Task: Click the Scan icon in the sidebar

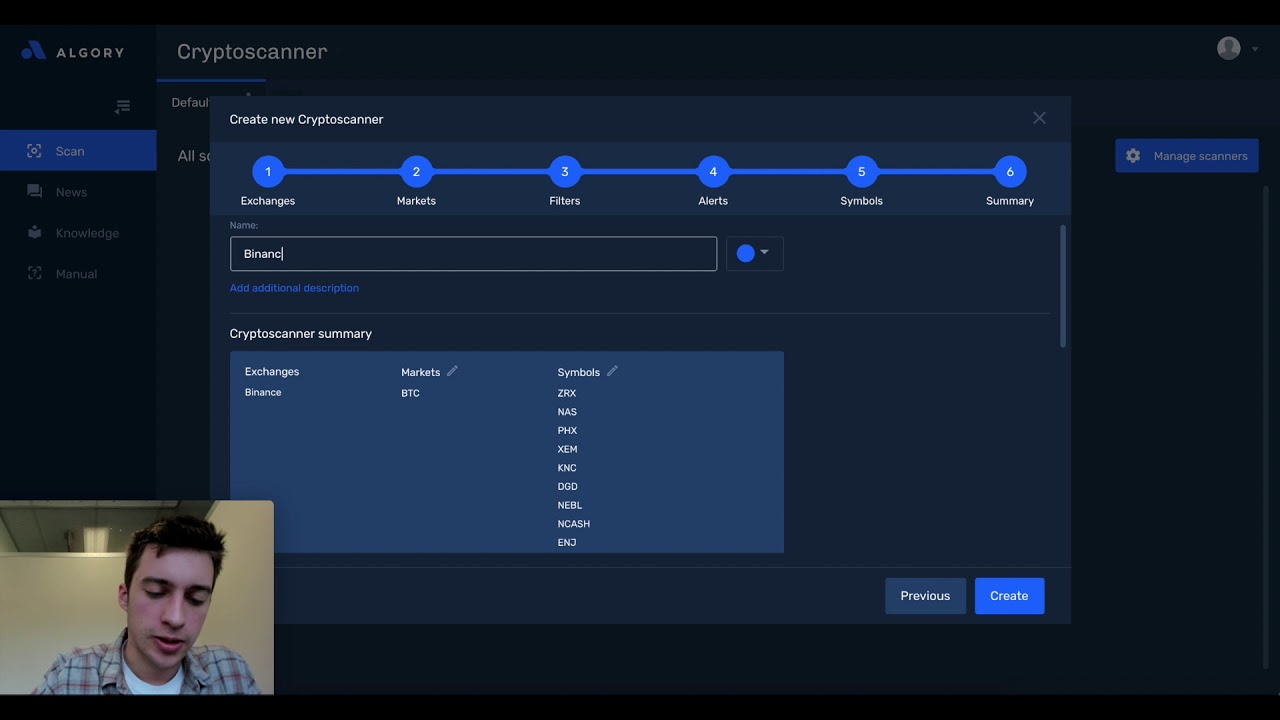Action: pos(34,151)
